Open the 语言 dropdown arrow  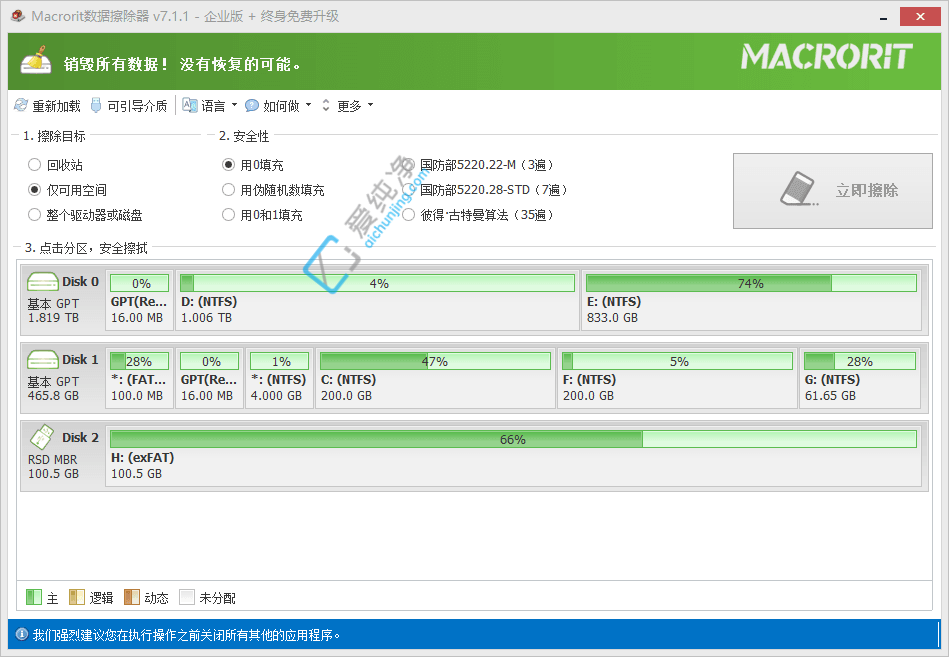pos(234,105)
